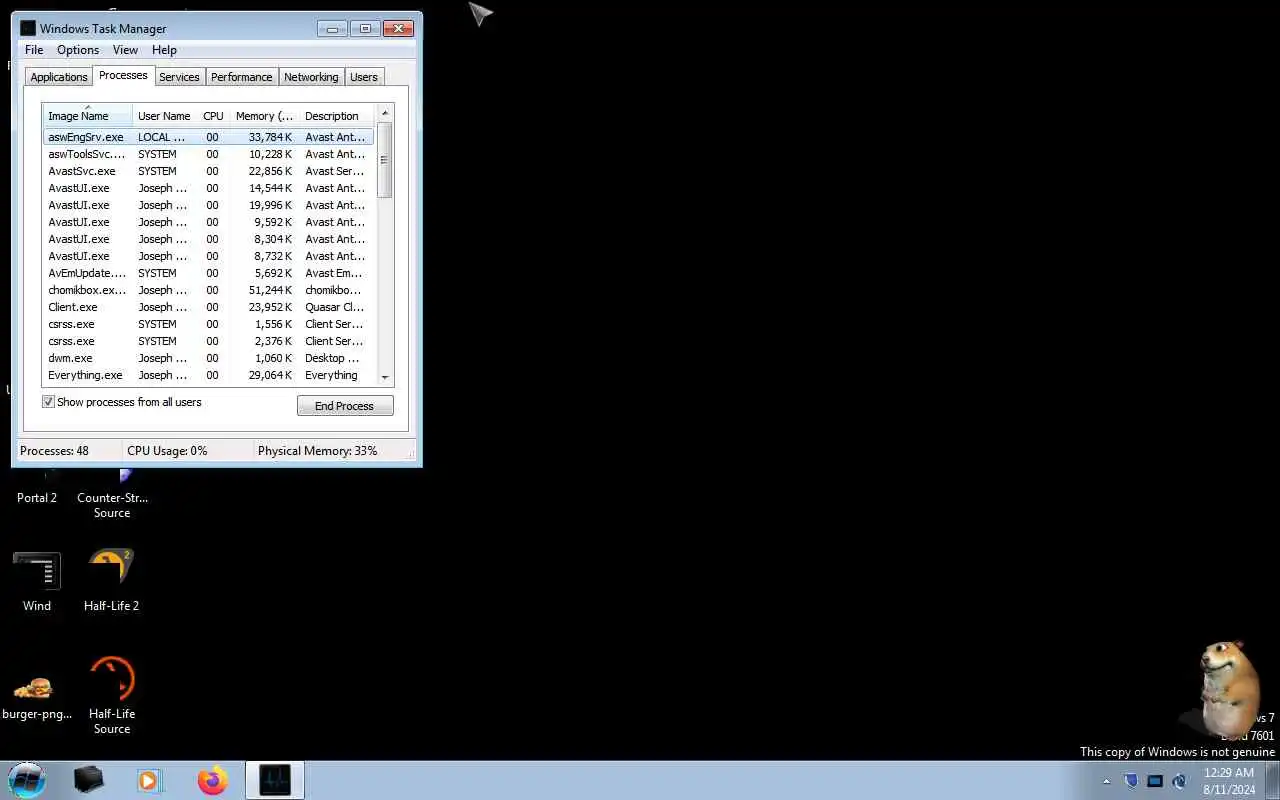The height and width of the screenshot is (800, 1280).
Task: Sort by the CPU column header
Action: [x=213, y=116]
